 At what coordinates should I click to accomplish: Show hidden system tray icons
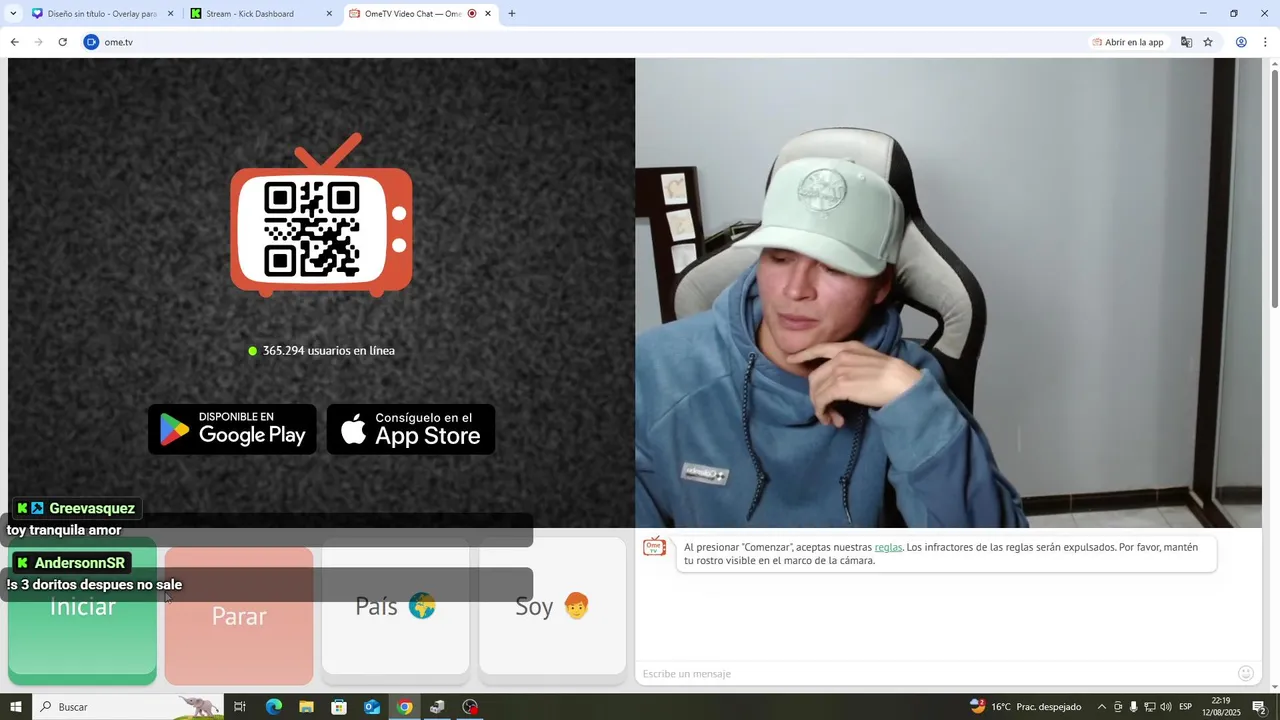[1102, 707]
